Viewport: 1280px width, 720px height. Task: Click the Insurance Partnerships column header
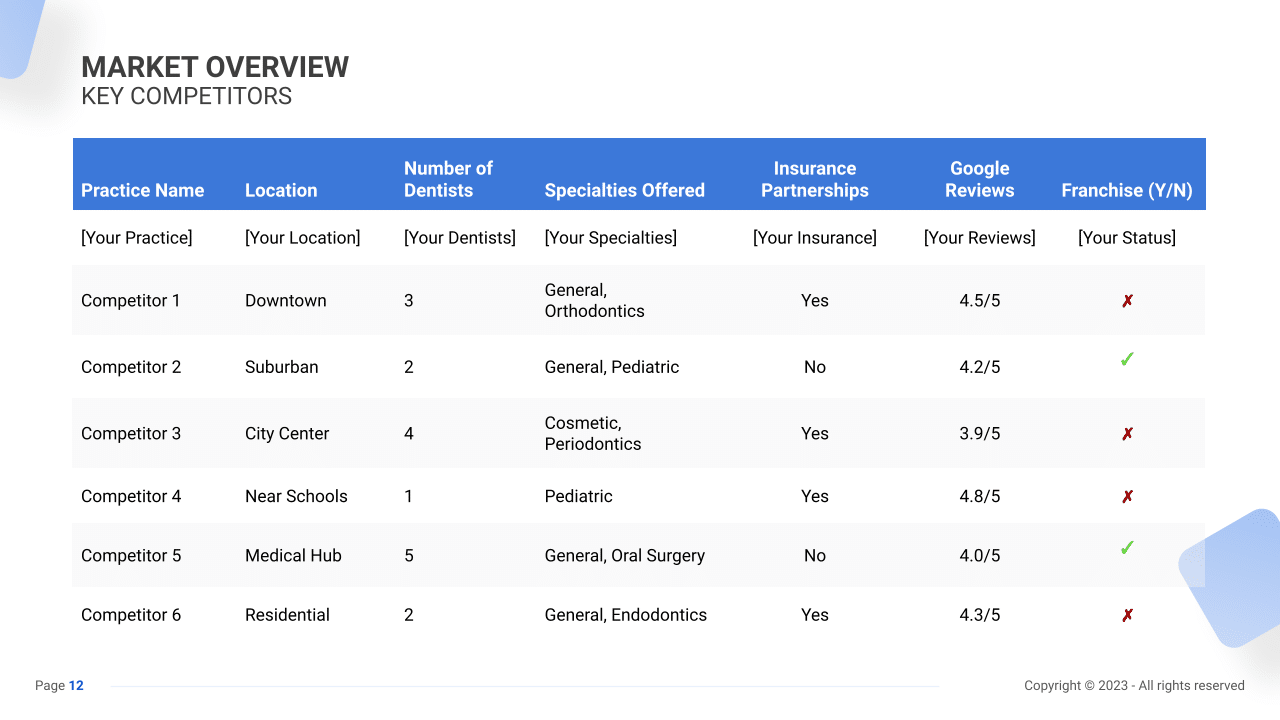click(815, 179)
